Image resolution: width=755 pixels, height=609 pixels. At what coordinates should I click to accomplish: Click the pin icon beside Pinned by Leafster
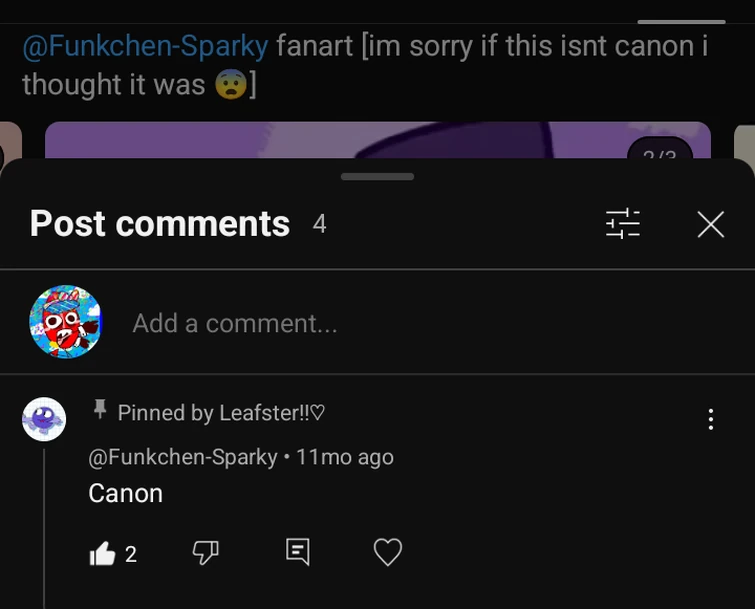point(99,410)
